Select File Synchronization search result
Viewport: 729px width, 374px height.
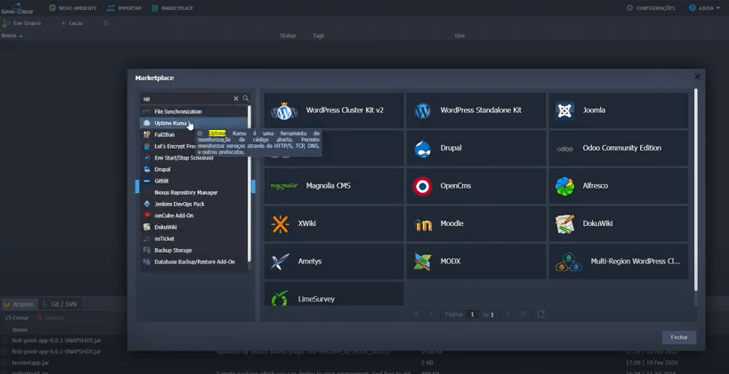[194, 112]
